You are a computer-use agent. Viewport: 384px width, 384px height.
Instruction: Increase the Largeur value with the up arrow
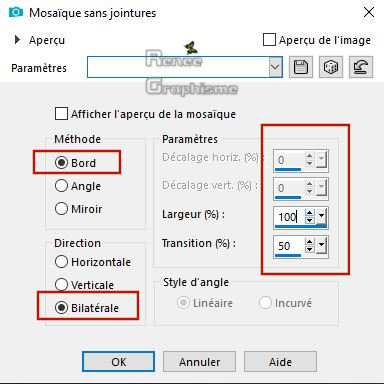[310, 213]
